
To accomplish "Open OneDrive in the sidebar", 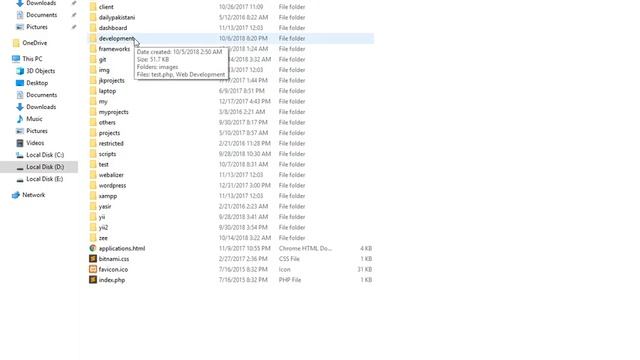I will [x=34, y=43].
